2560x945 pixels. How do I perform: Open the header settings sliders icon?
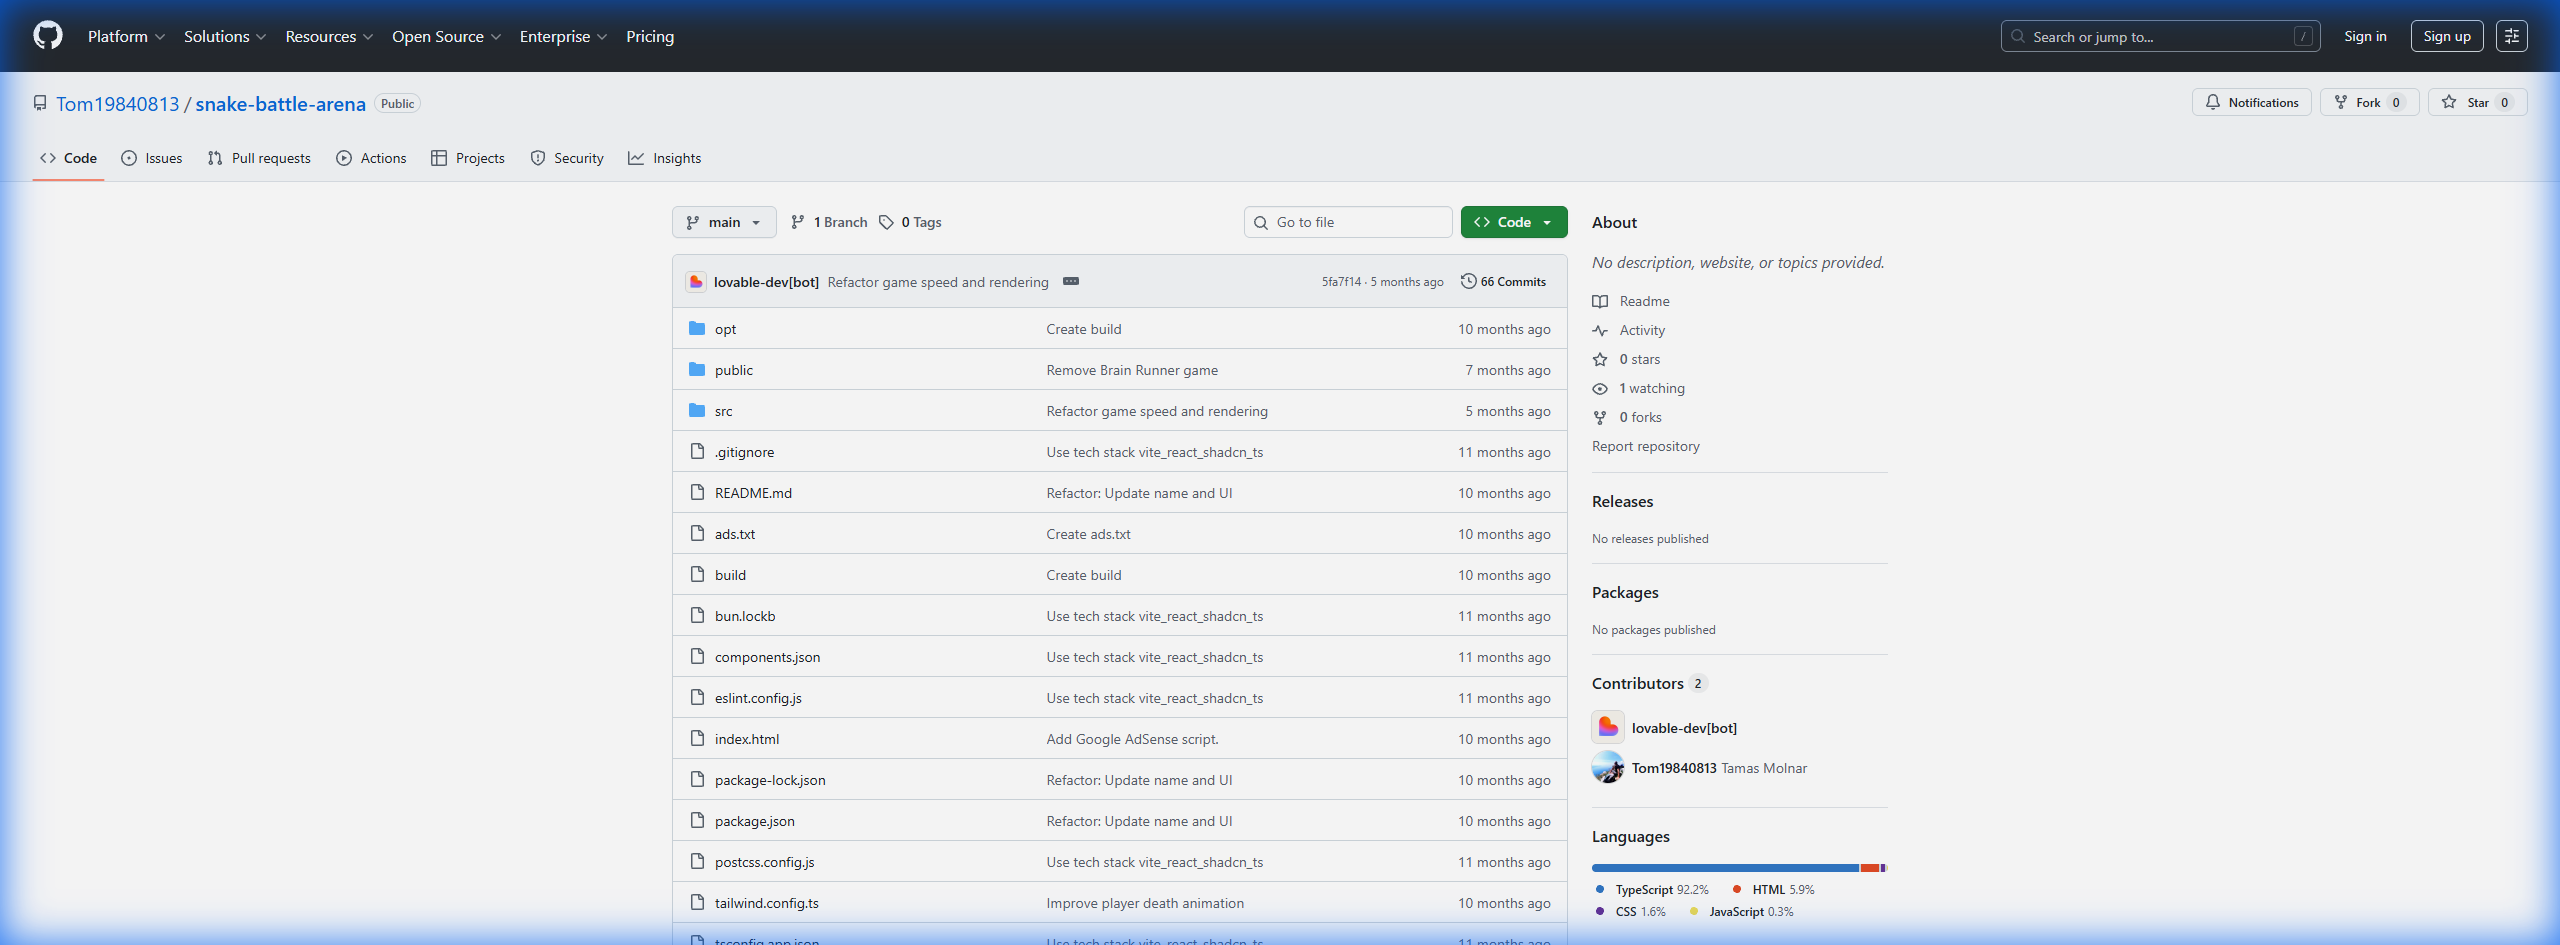[2511, 36]
